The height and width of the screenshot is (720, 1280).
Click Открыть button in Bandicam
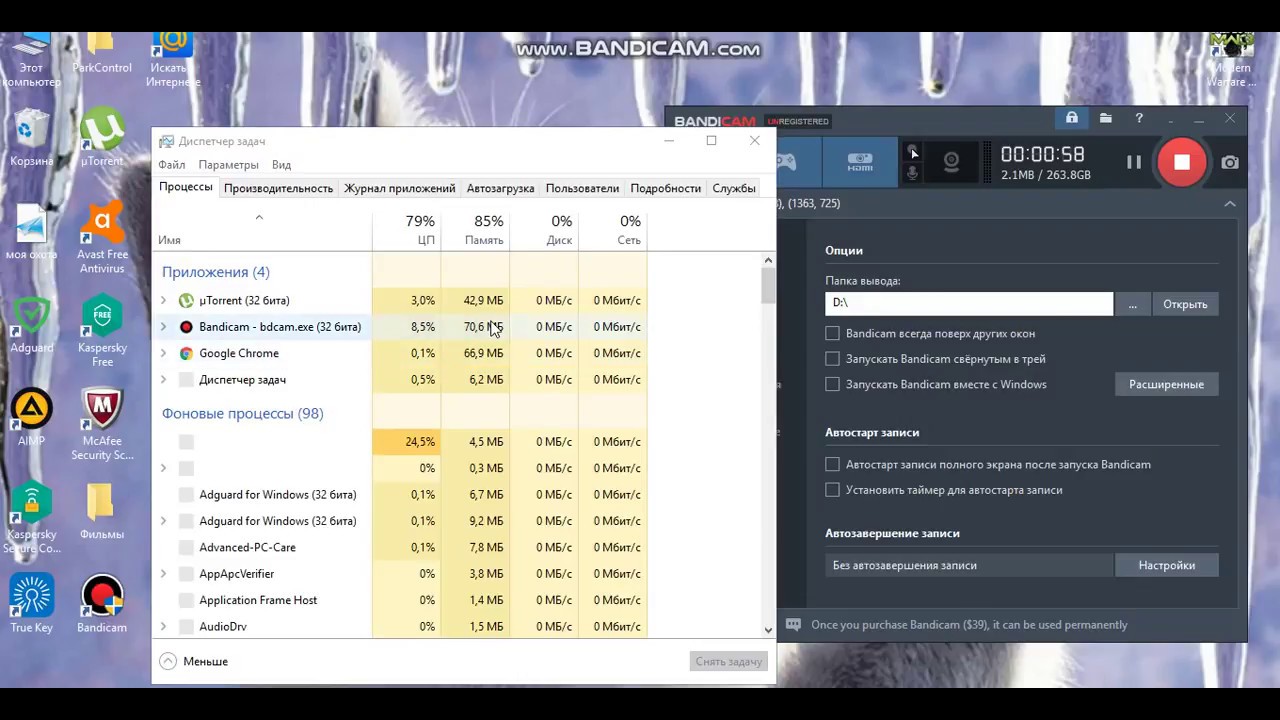pyautogui.click(x=1185, y=304)
